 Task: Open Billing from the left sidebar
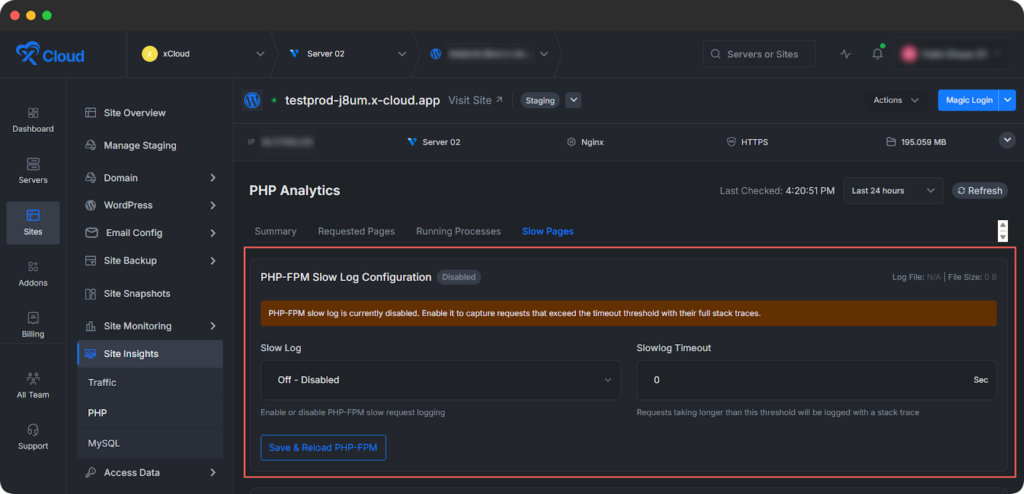(x=33, y=324)
